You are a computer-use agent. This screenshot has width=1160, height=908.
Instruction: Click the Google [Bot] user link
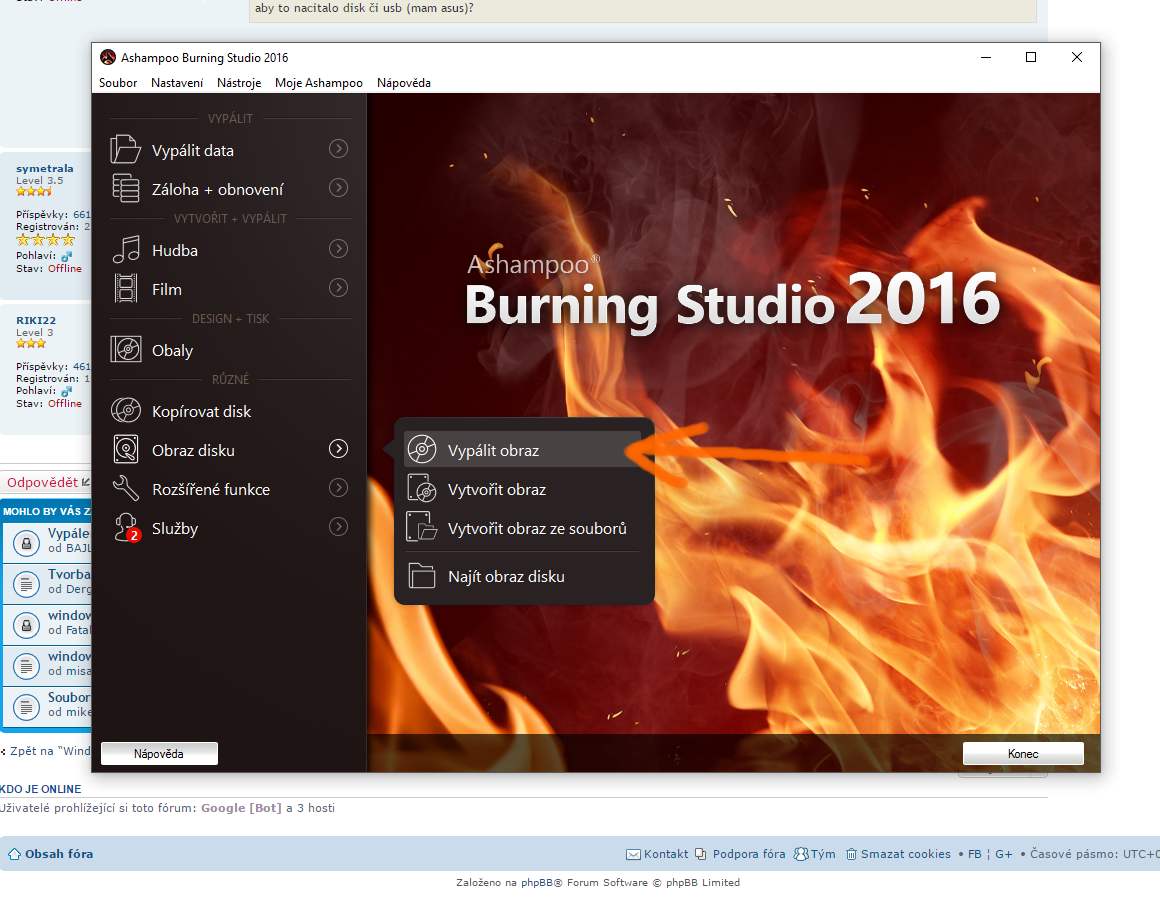point(241,808)
